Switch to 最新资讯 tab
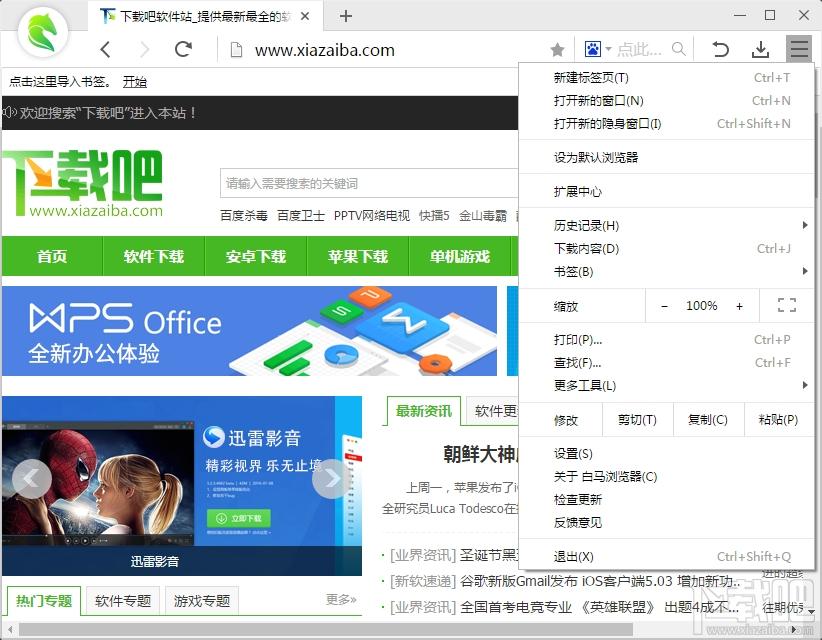 click(x=424, y=411)
